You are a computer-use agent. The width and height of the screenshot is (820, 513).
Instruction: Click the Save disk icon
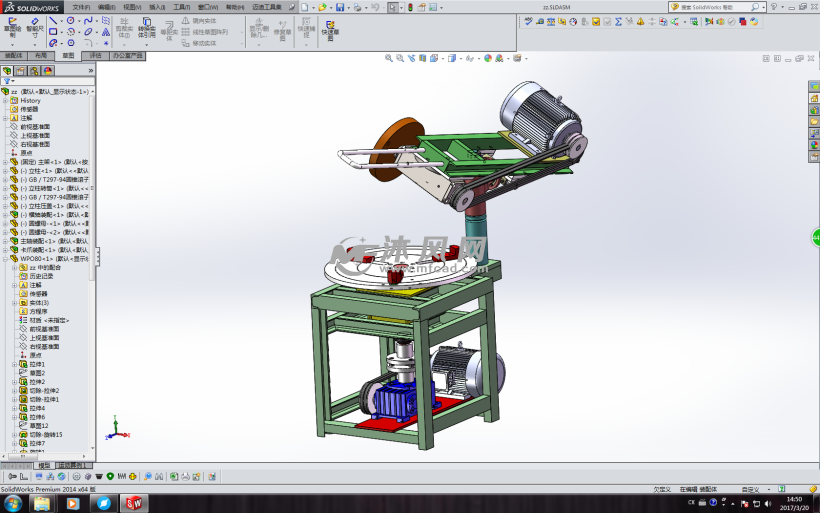tap(340, 7)
